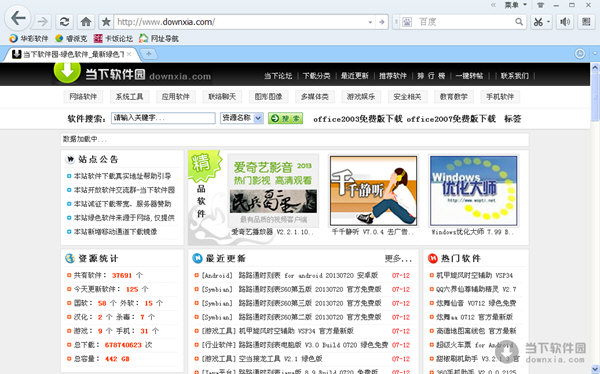Click the 标签 link
Viewport: 600px width, 374px height.
513,119
